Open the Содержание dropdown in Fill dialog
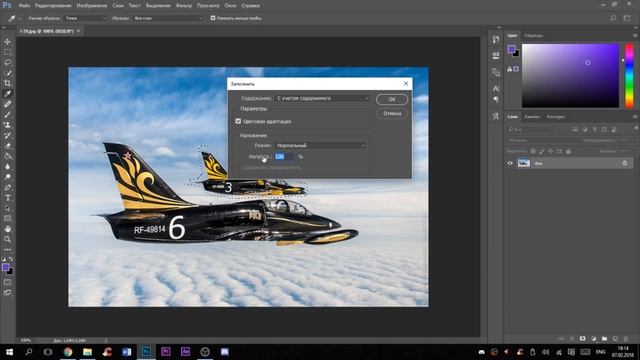640x360 pixels. click(x=322, y=98)
